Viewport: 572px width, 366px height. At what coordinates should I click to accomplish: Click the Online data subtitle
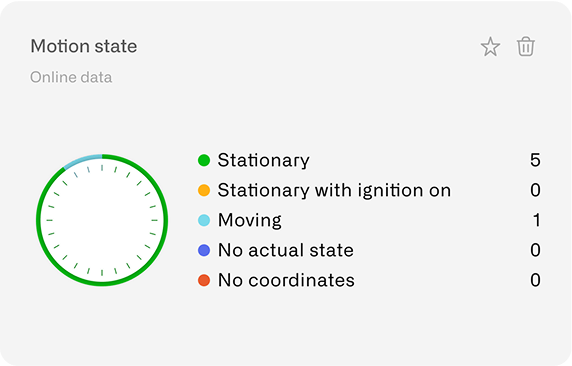pos(71,77)
